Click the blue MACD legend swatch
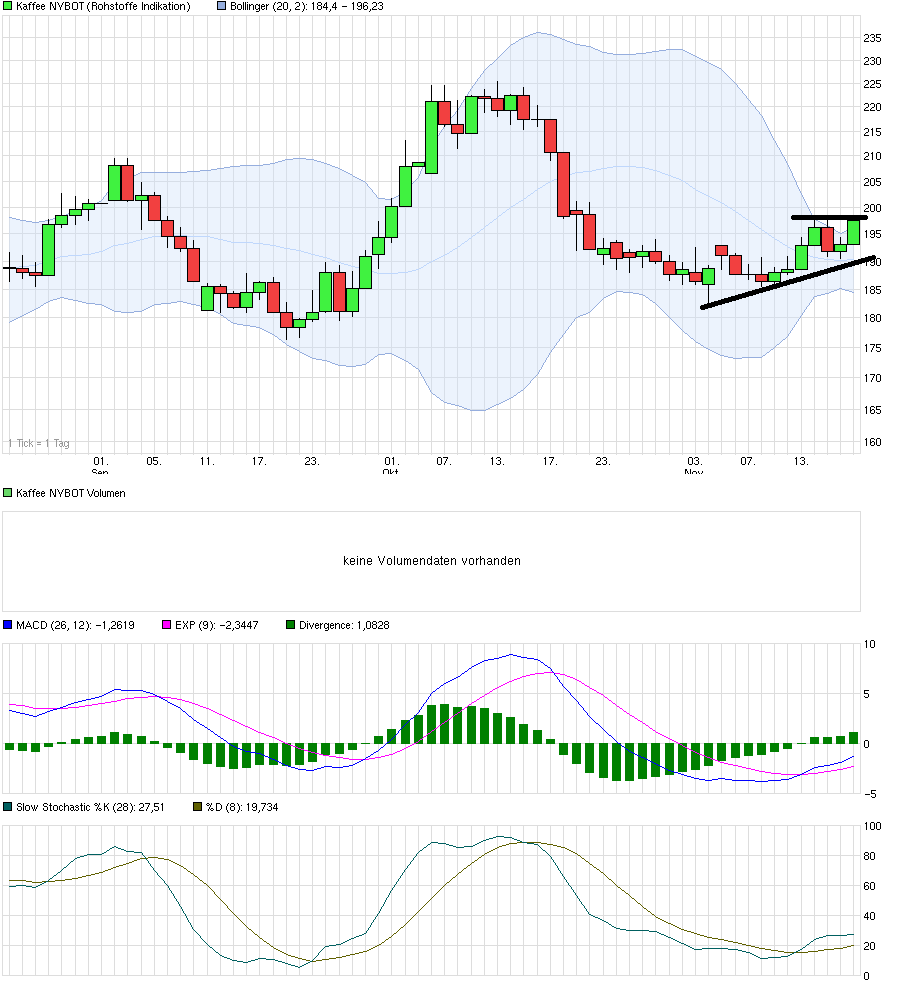This screenshot has height=986, width=907. click(x=8, y=625)
